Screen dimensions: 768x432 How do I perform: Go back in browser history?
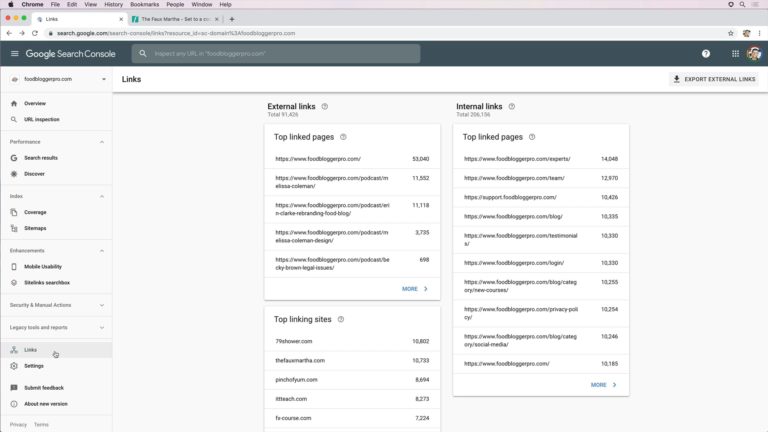click(9, 33)
